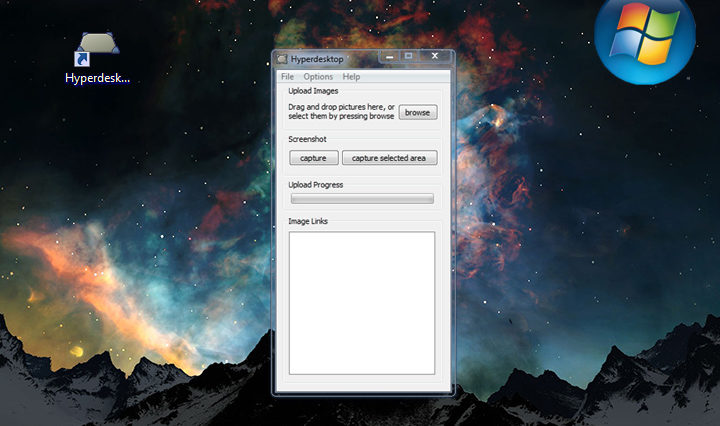Click the 'Upload Progress' label

[315, 185]
